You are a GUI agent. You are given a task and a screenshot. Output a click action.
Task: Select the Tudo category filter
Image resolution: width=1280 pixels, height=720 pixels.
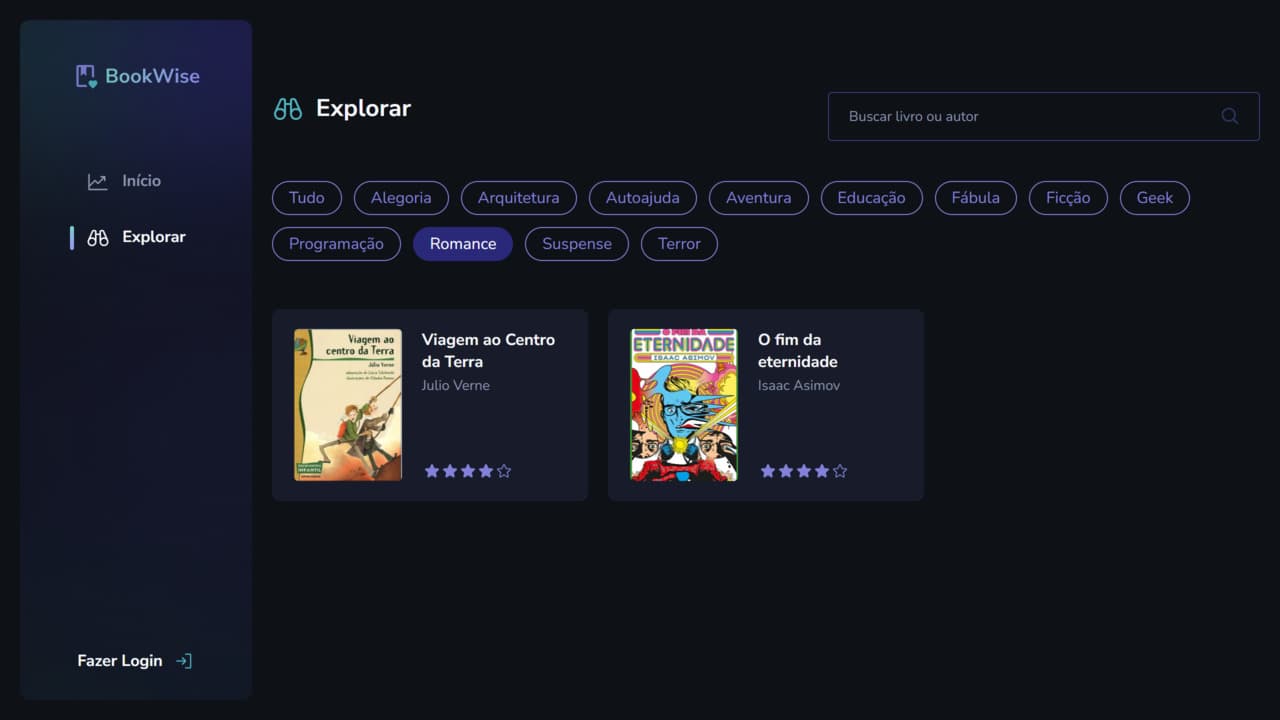tap(306, 198)
